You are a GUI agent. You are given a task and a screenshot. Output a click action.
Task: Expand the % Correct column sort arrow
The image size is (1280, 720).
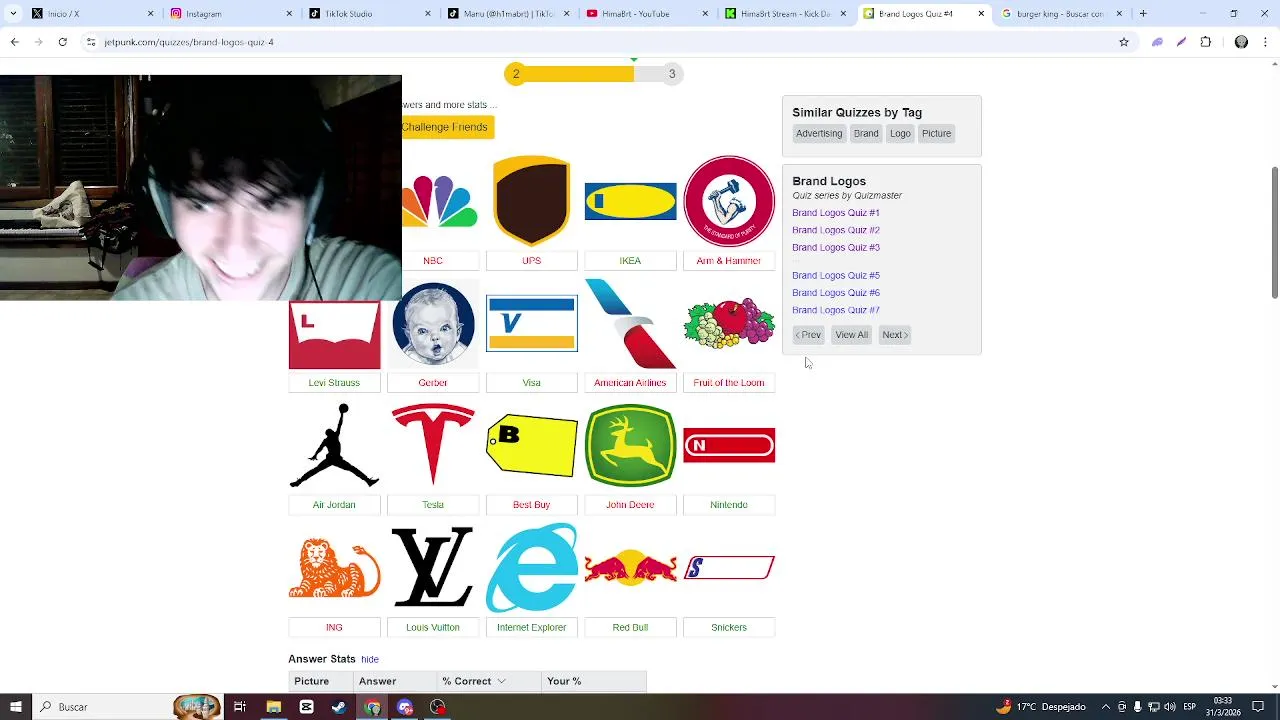click(501, 681)
